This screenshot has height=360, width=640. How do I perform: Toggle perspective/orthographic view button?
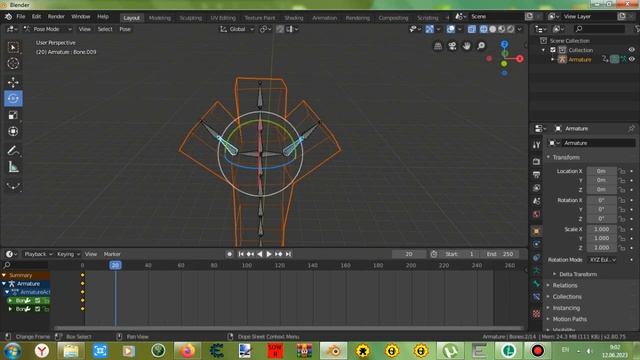[x=438, y=46]
